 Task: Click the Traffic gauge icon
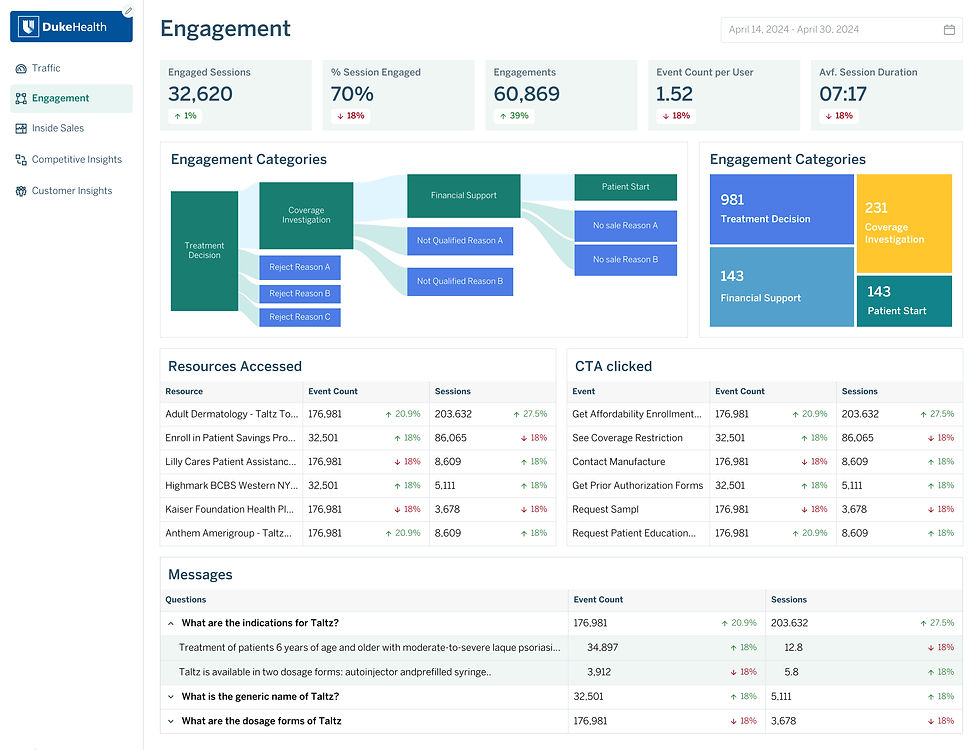(21, 69)
